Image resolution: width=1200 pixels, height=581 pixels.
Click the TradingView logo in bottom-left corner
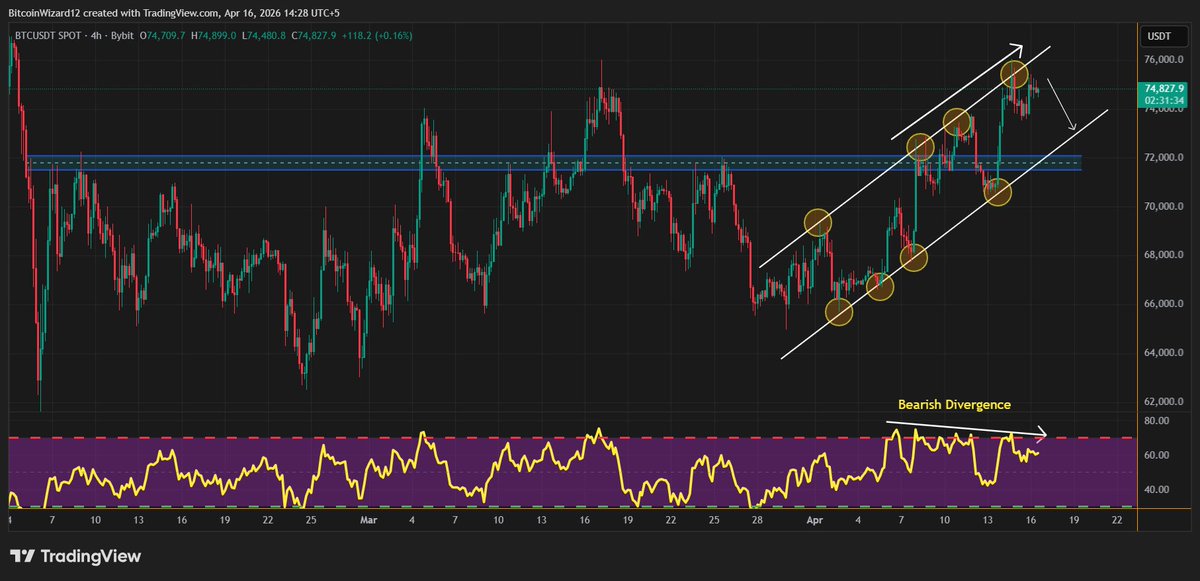coord(75,556)
